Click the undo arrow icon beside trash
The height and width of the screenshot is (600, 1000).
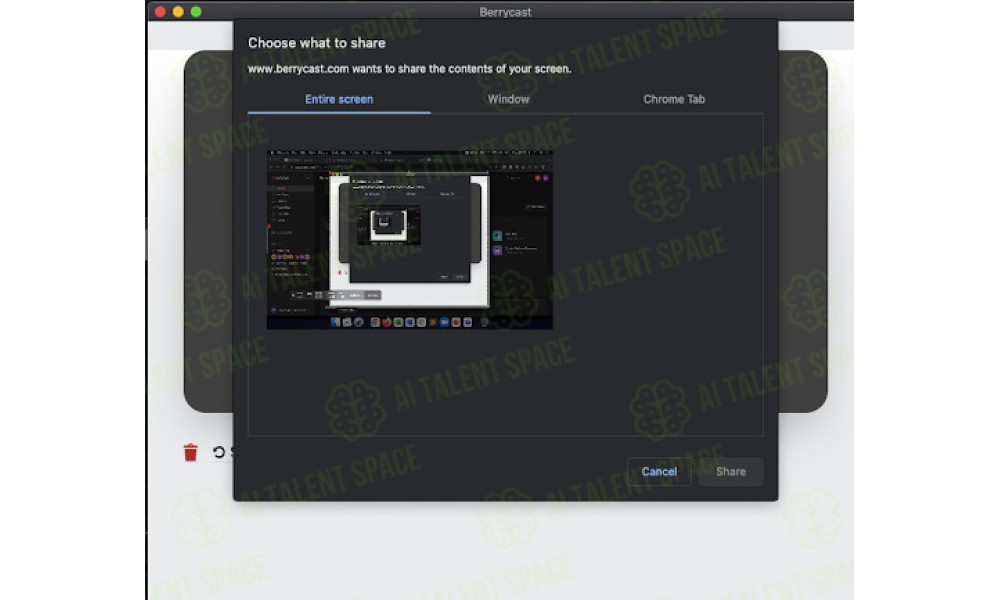[219, 452]
